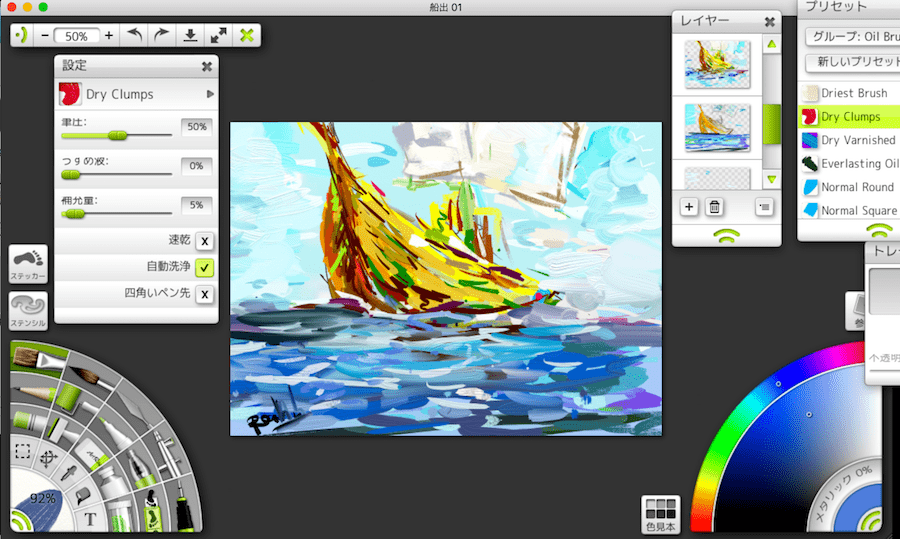The width and height of the screenshot is (900, 539).
Task: Toggle 自動洗浄 (Auto Clean) checkbox
Action: point(204,267)
